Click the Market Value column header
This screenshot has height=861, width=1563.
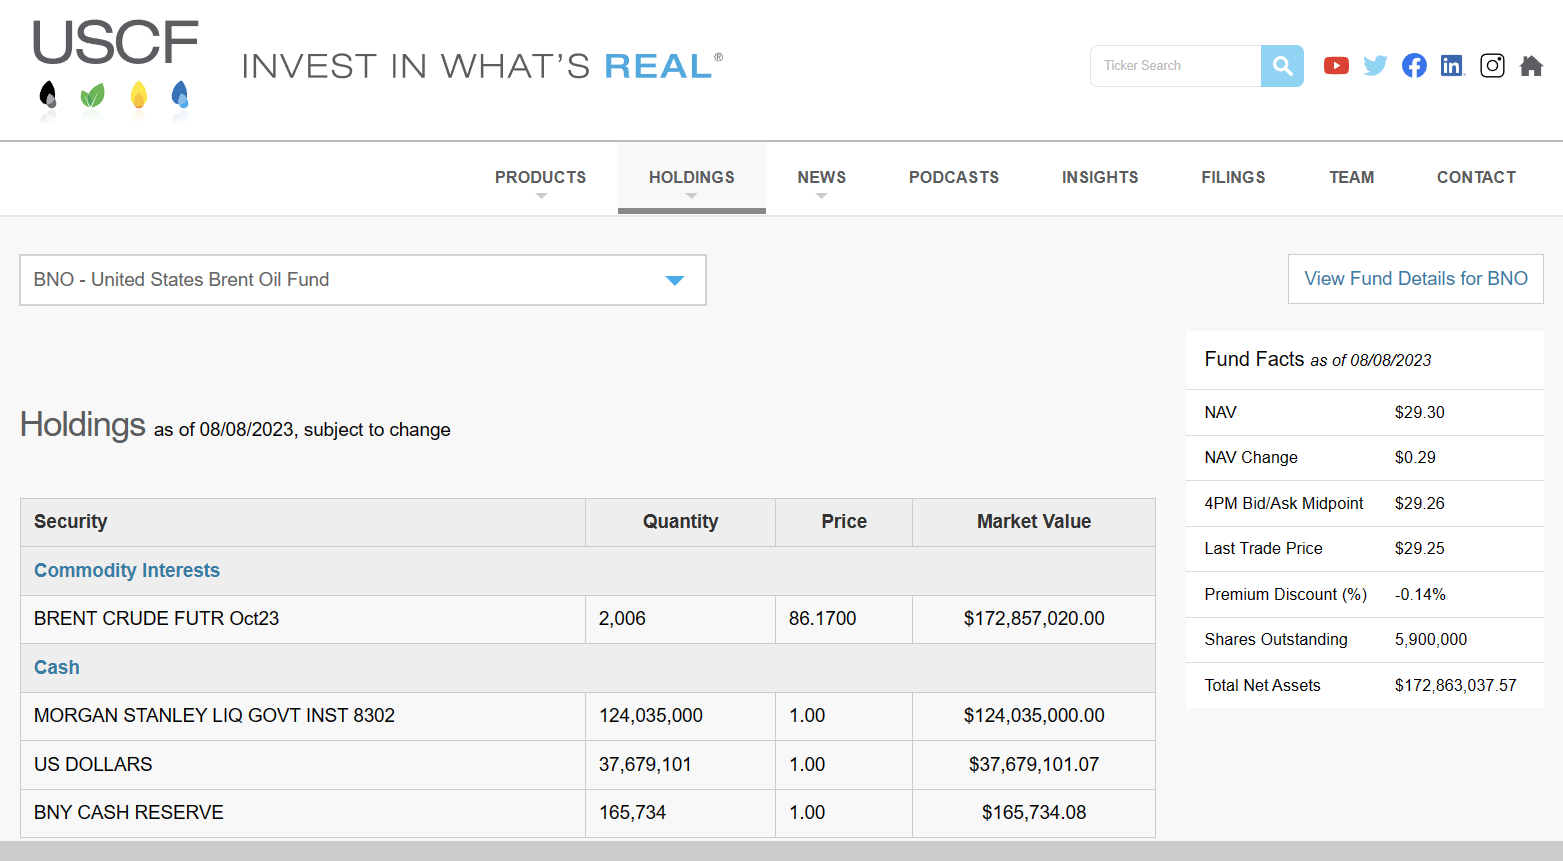click(x=1034, y=522)
